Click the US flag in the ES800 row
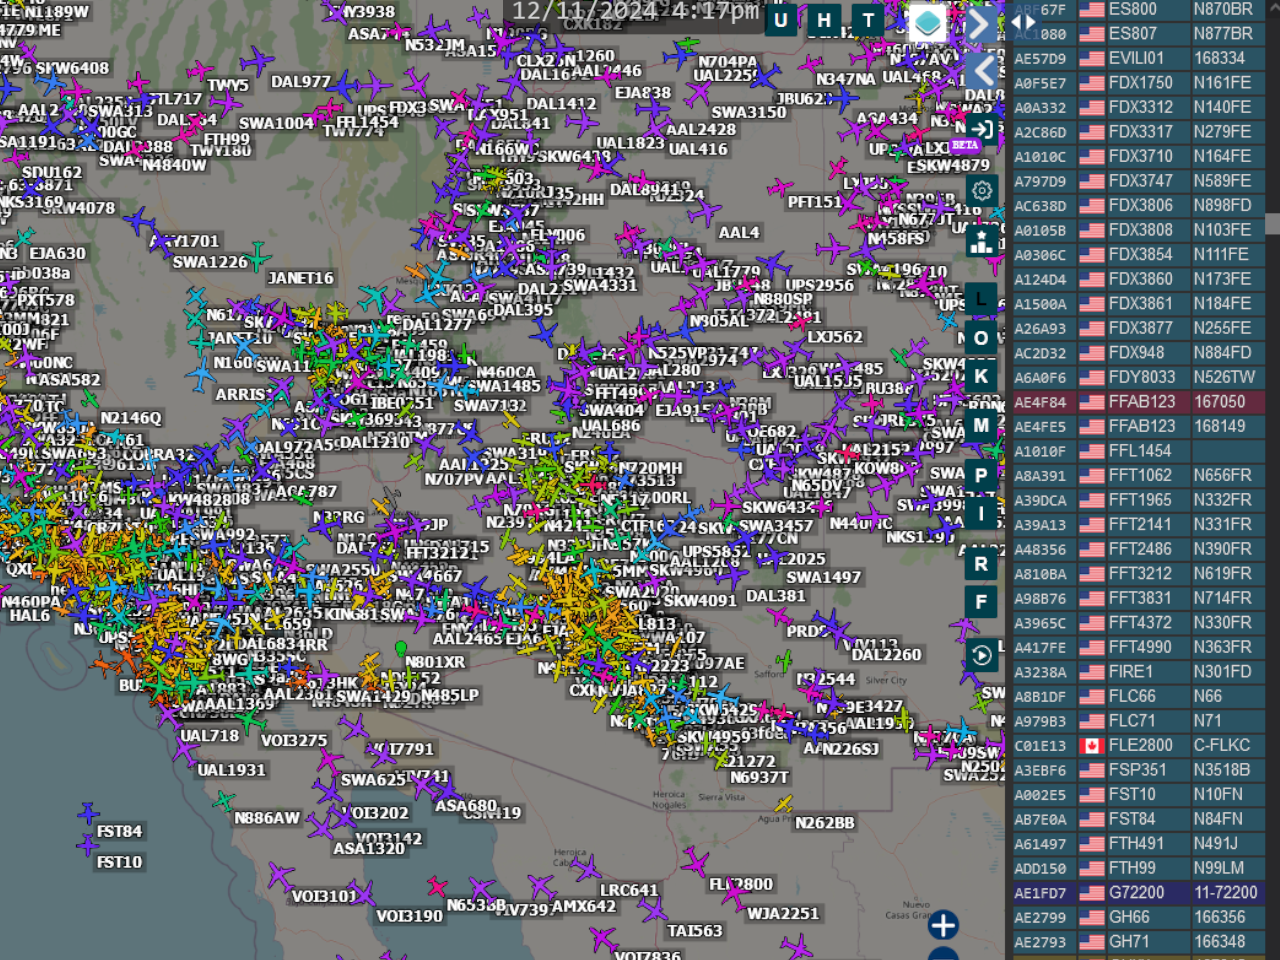The width and height of the screenshot is (1280, 960). pos(1092,10)
